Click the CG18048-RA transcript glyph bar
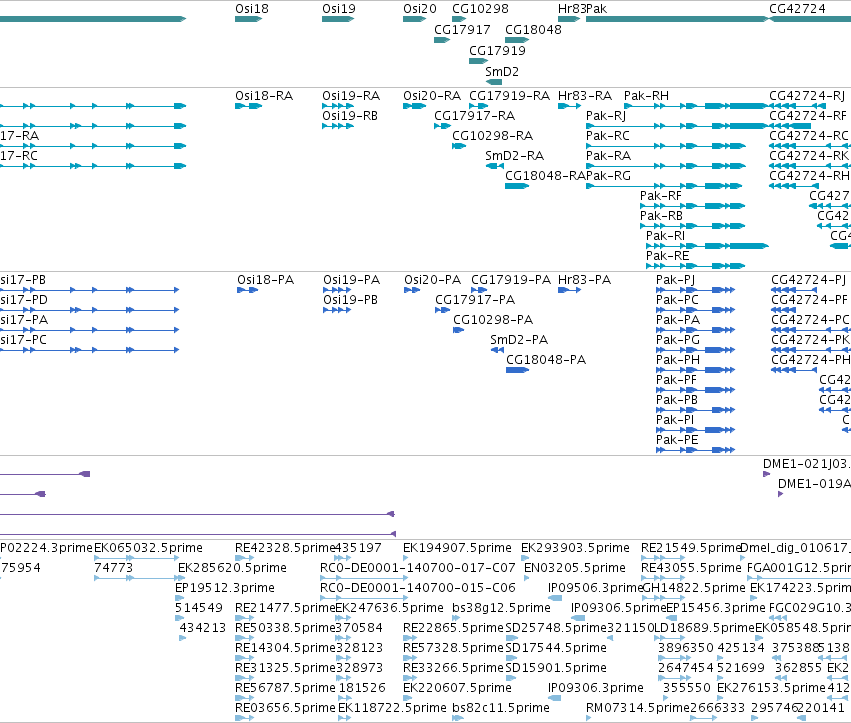The width and height of the screenshot is (851, 723). 517,186
